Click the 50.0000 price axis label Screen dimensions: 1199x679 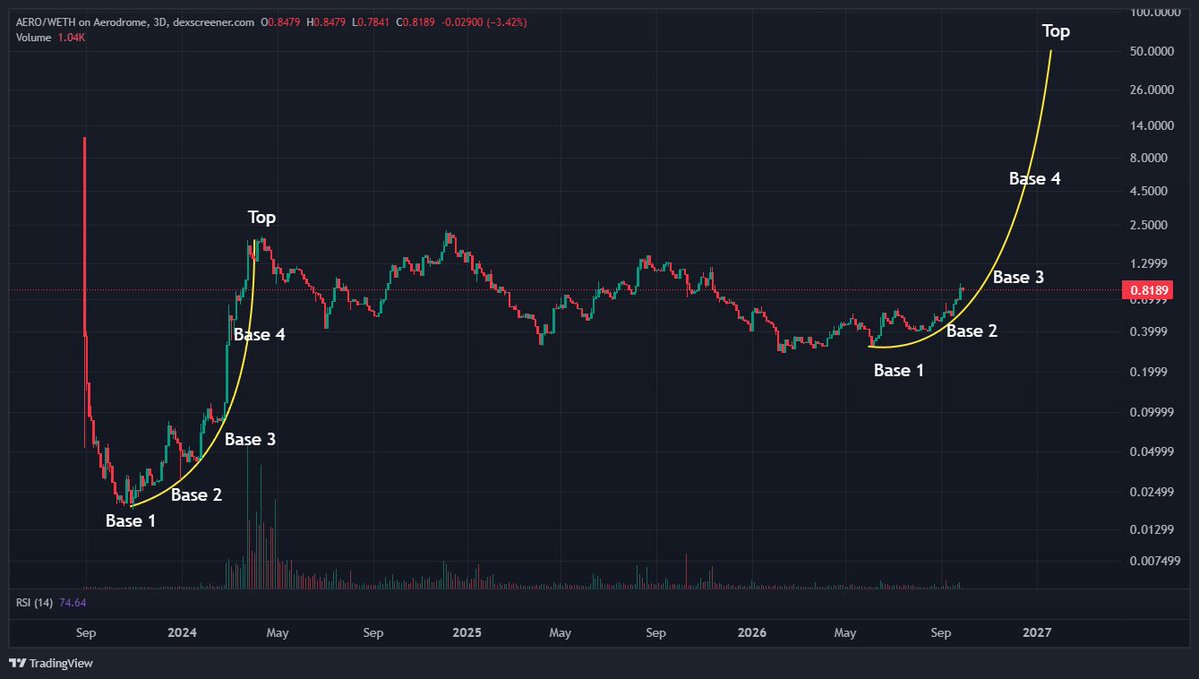point(1152,51)
